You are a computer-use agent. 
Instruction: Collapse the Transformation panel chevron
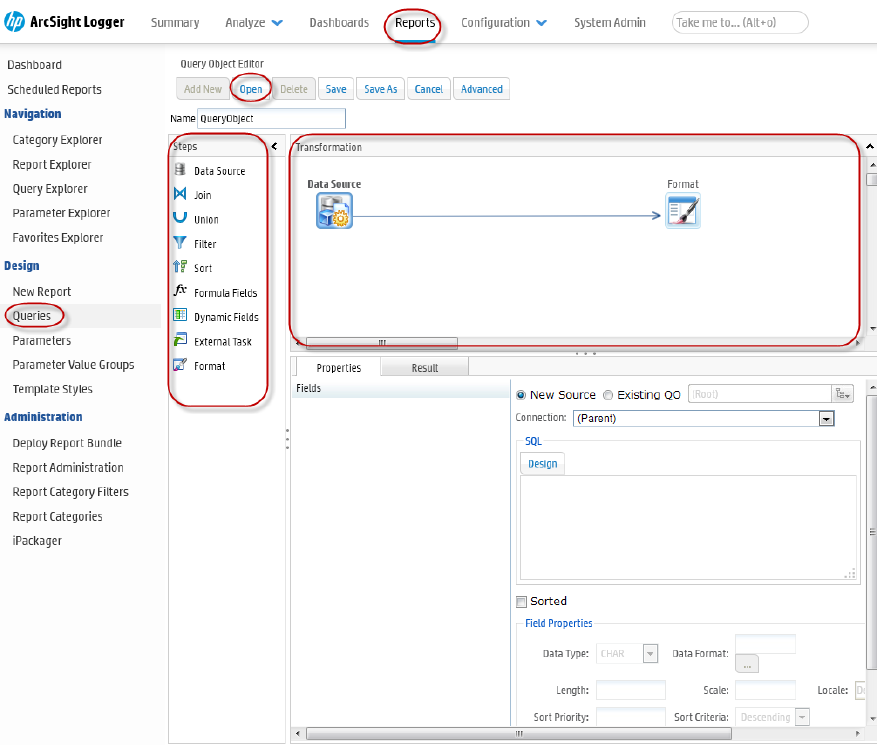(870, 147)
